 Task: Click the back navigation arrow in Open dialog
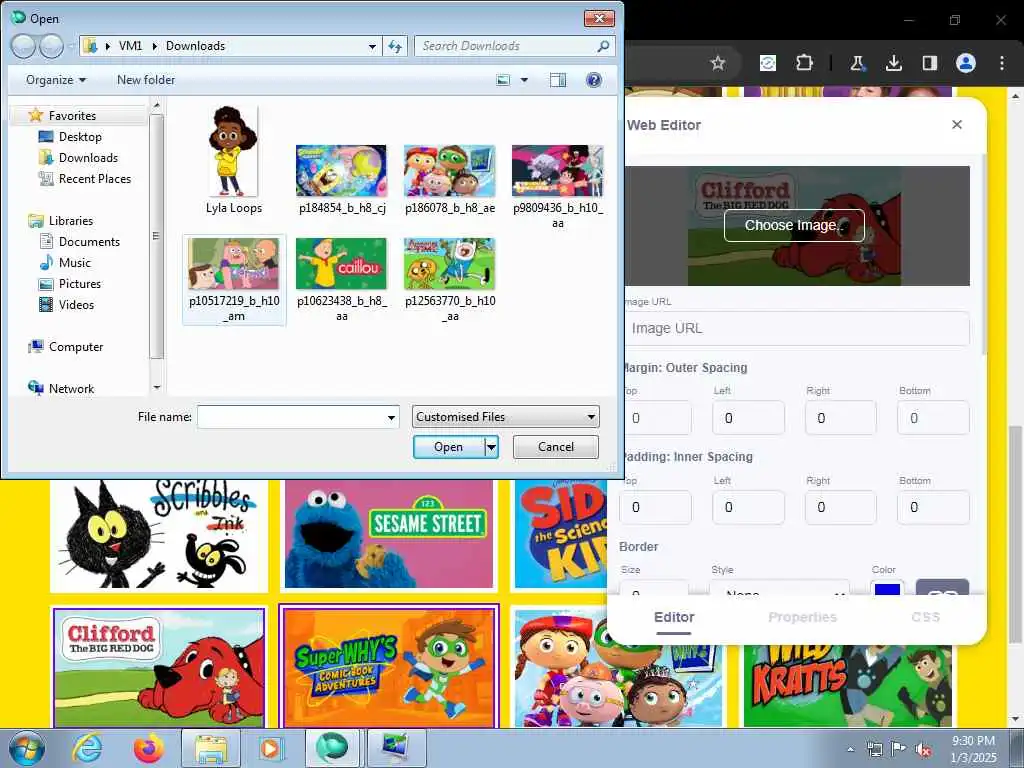(24, 46)
